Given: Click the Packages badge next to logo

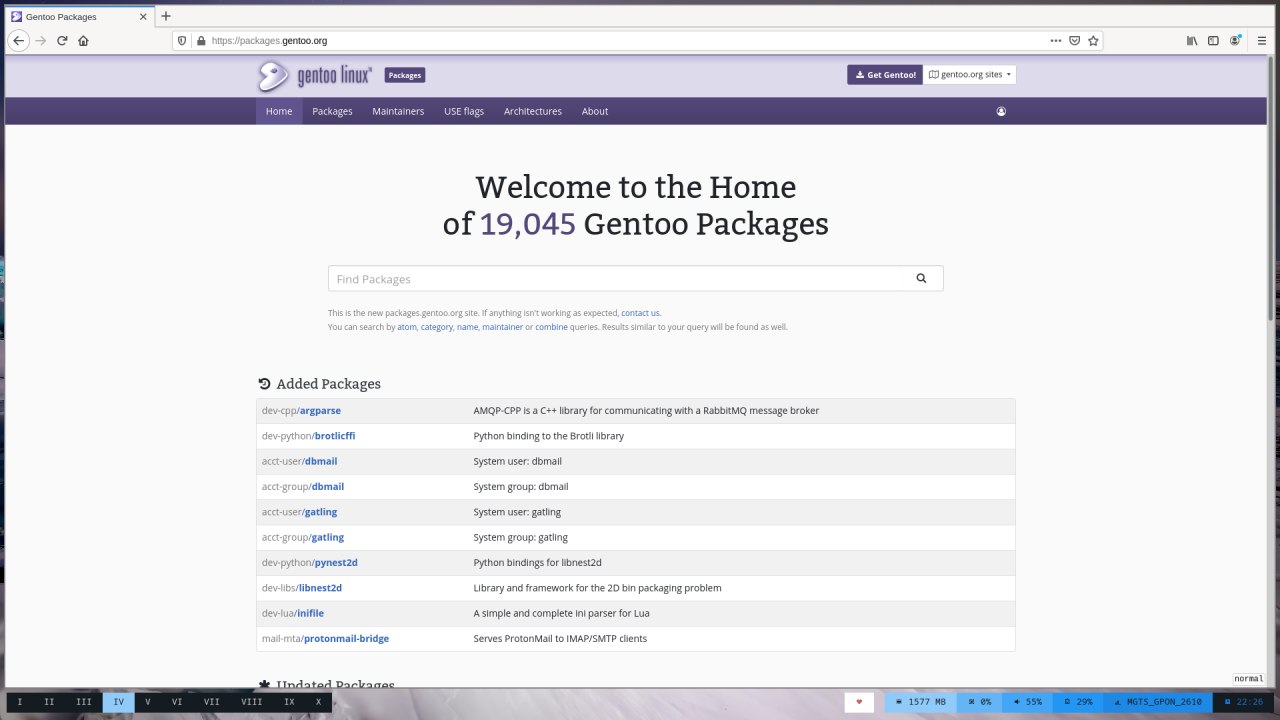Looking at the screenshot, I should [x=405, y=75].
